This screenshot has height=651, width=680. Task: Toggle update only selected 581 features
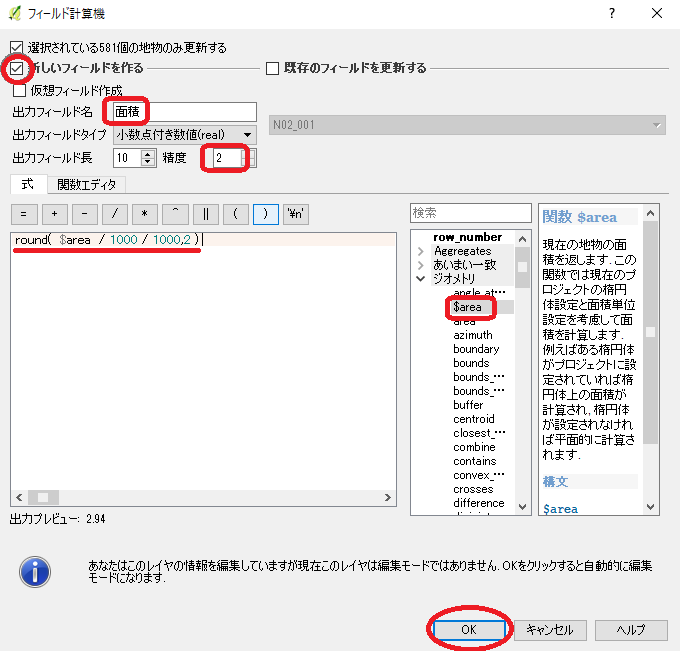click(16, 47)
